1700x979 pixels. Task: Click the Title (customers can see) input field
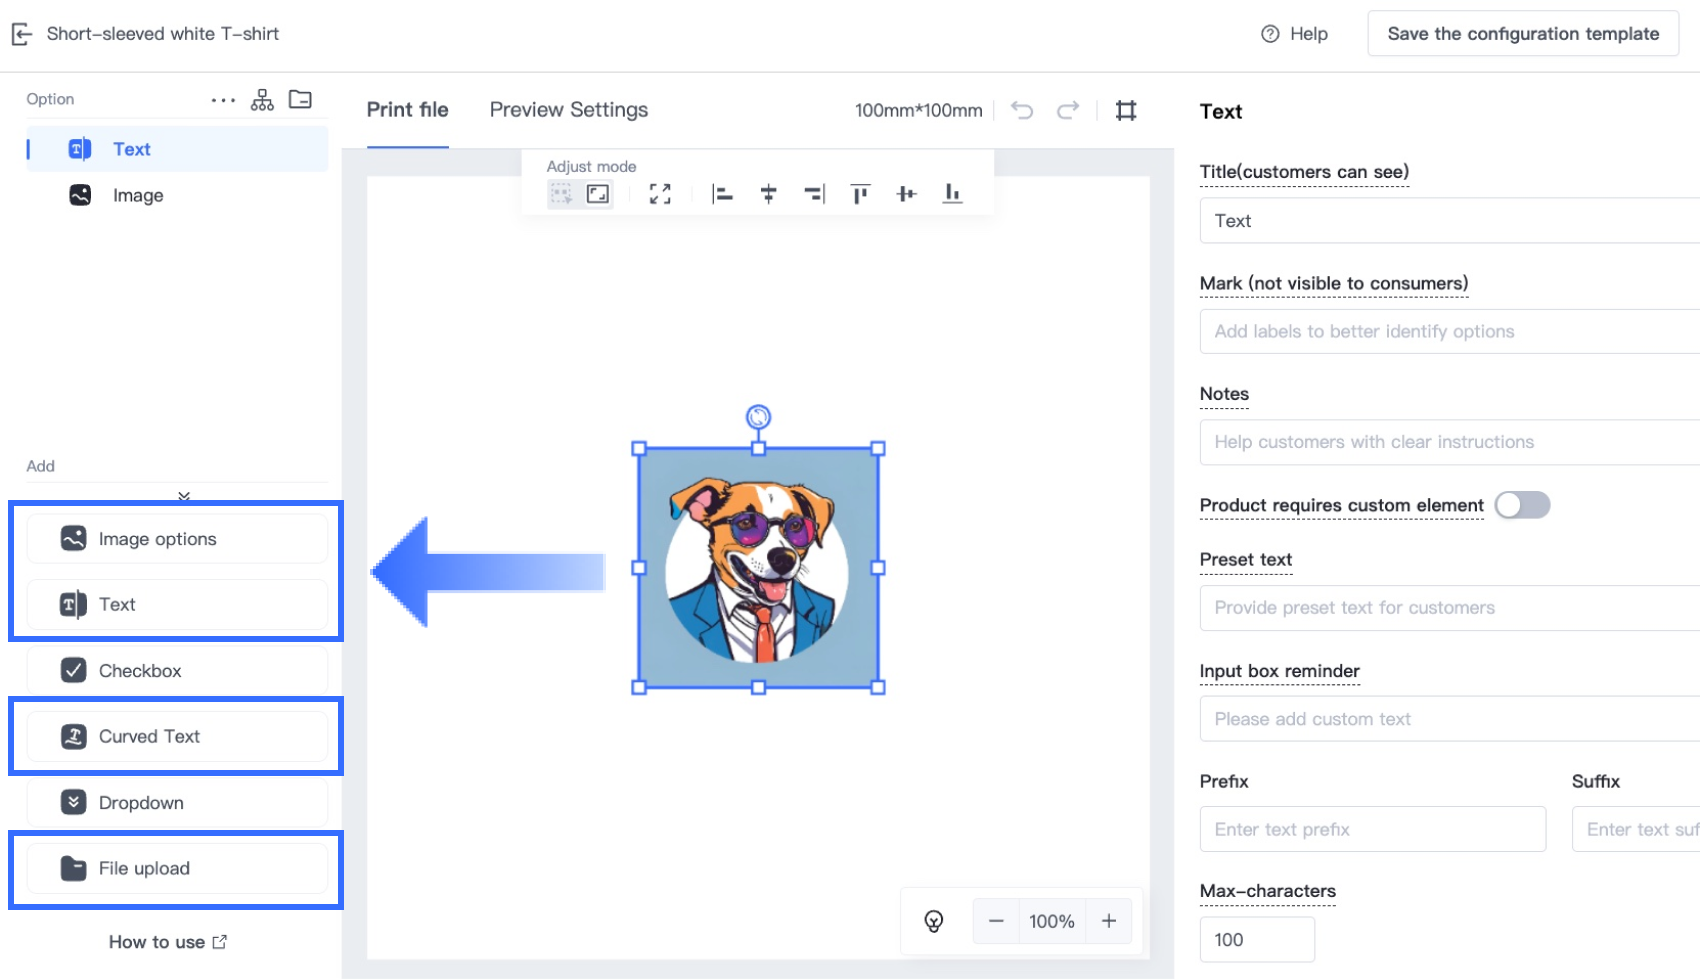[x=1450, y=221]
